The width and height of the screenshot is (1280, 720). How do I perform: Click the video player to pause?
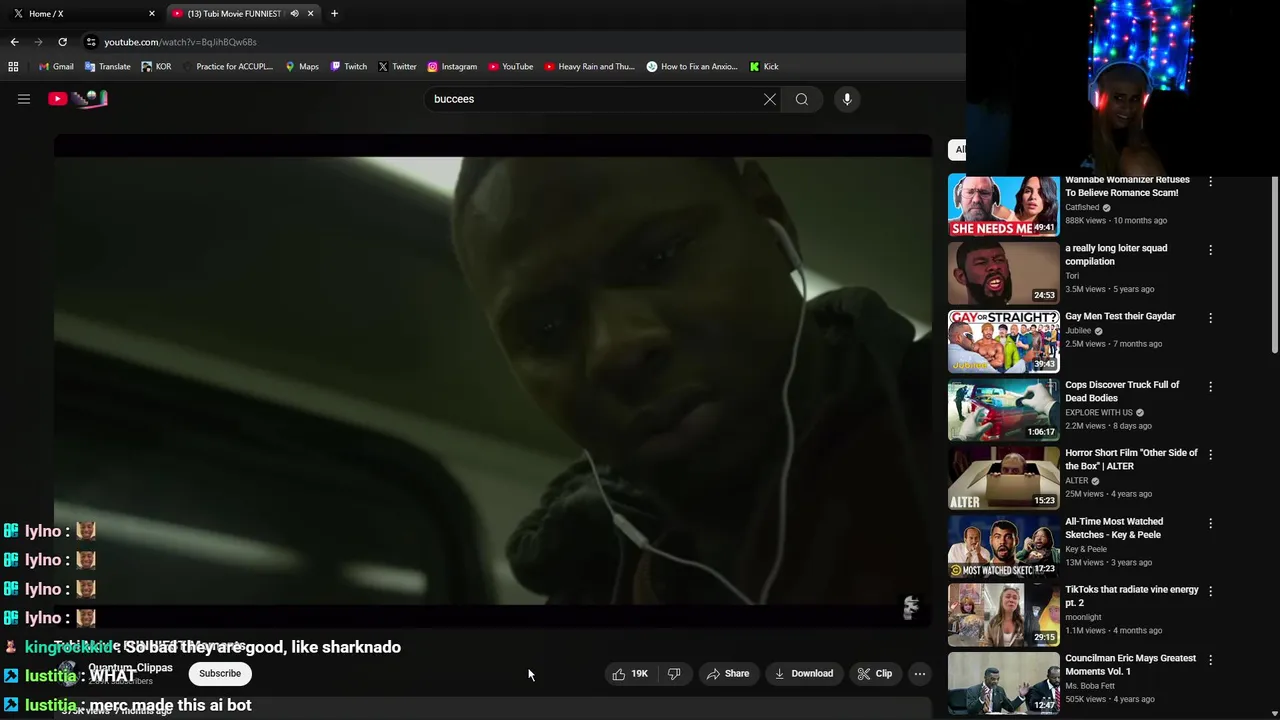click(x=493, y=380)
